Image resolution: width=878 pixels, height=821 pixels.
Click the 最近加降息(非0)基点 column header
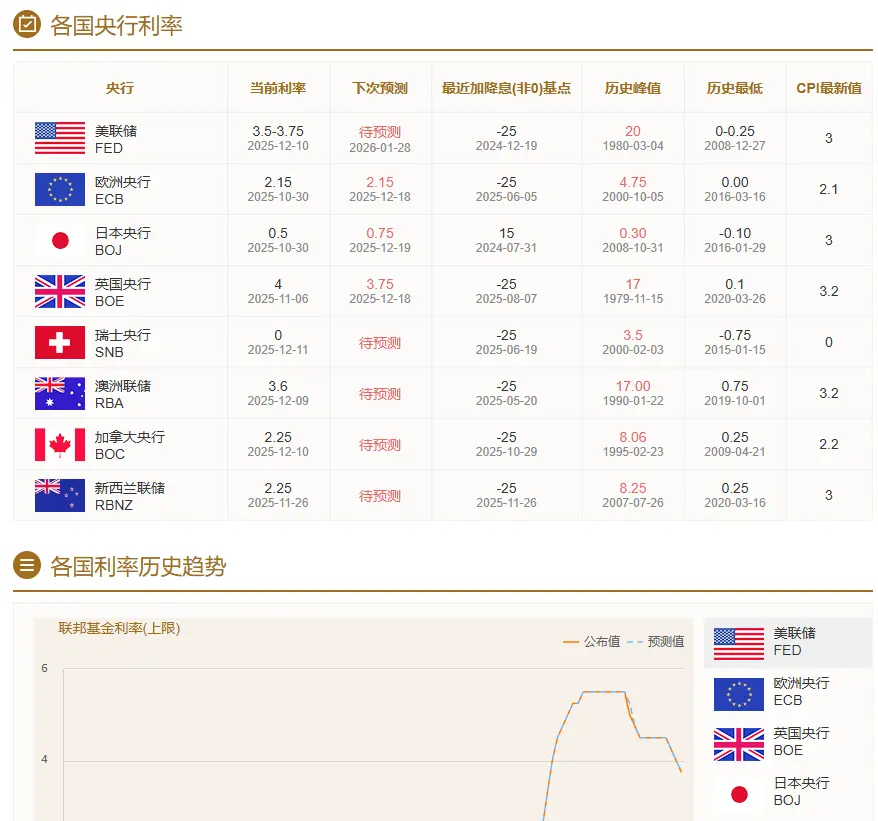[x=506, y=88]
